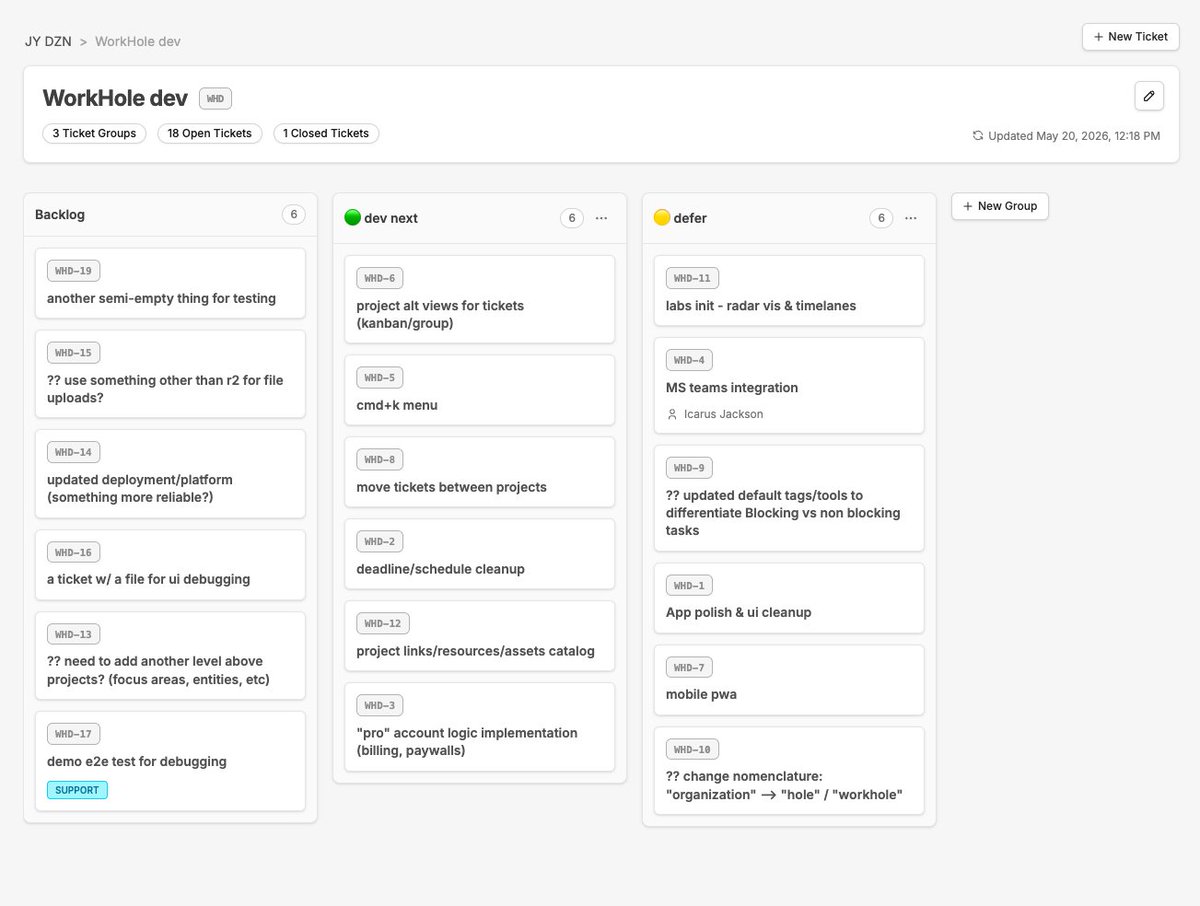
Task: Open ticket about level above projects
Action: pyautogui.click(x=170, y=655)
